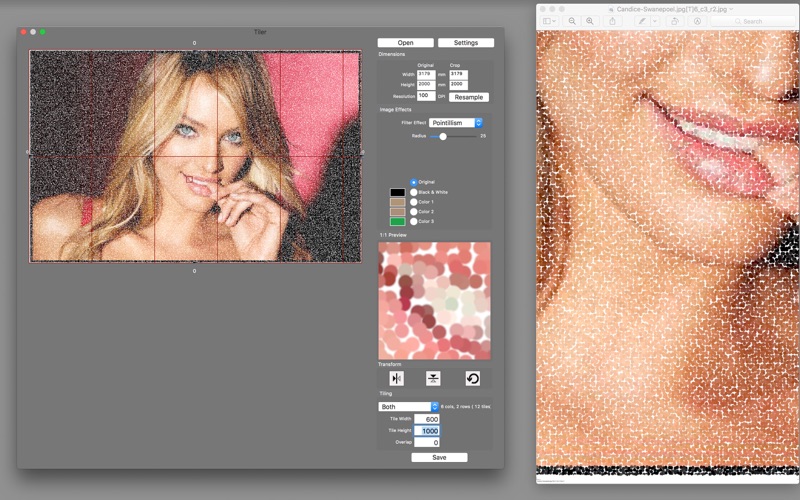The image size is (800, 500).
Task: Click the flip vertical transform icon
Action: point(433,379)
